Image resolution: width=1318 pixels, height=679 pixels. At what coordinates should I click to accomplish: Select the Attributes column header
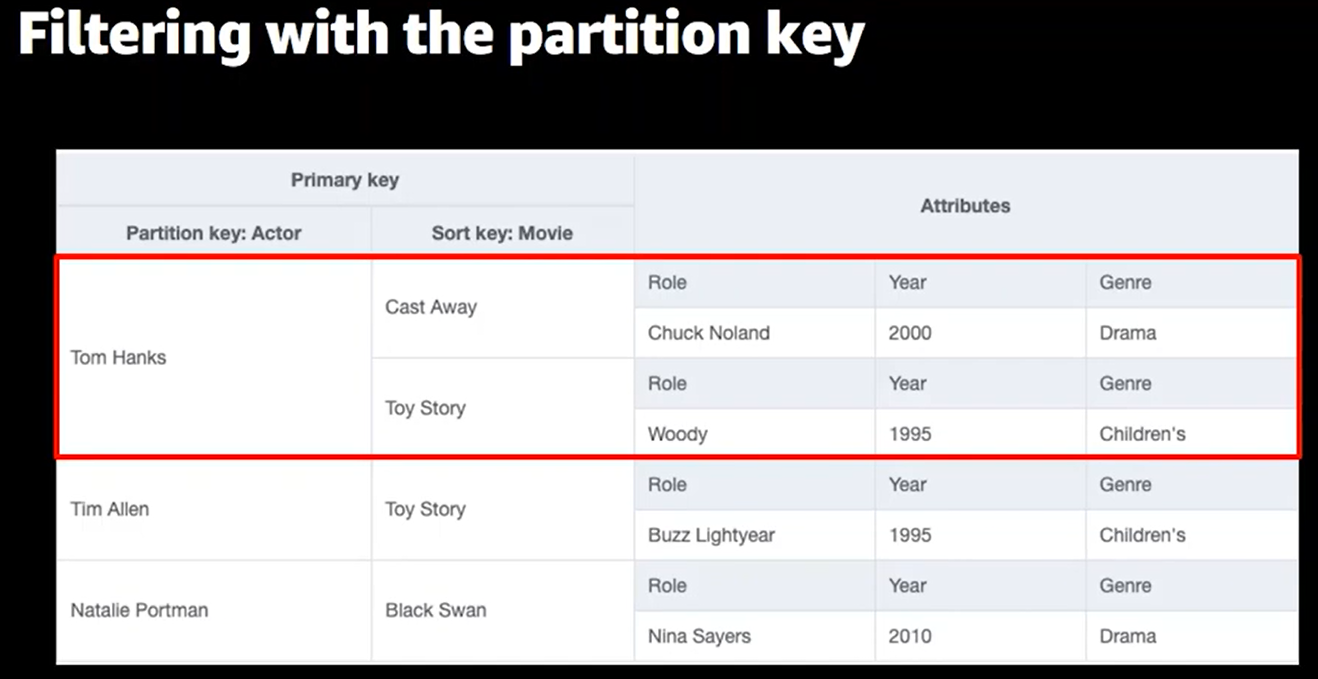[966, 205]
